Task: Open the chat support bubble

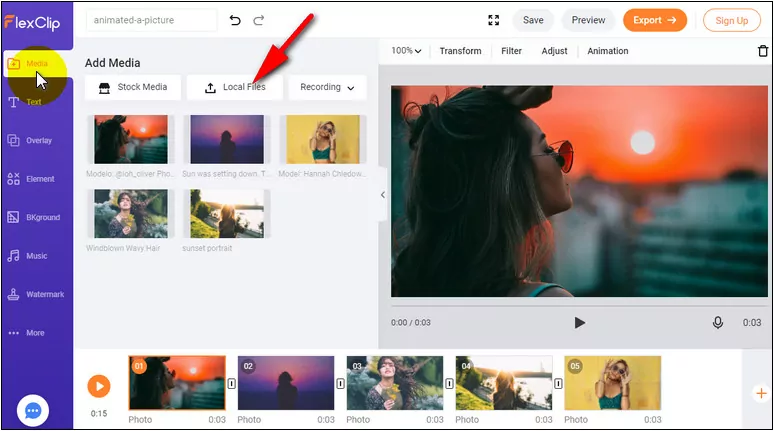Action: pyautogui.click(x=33, y=411)
